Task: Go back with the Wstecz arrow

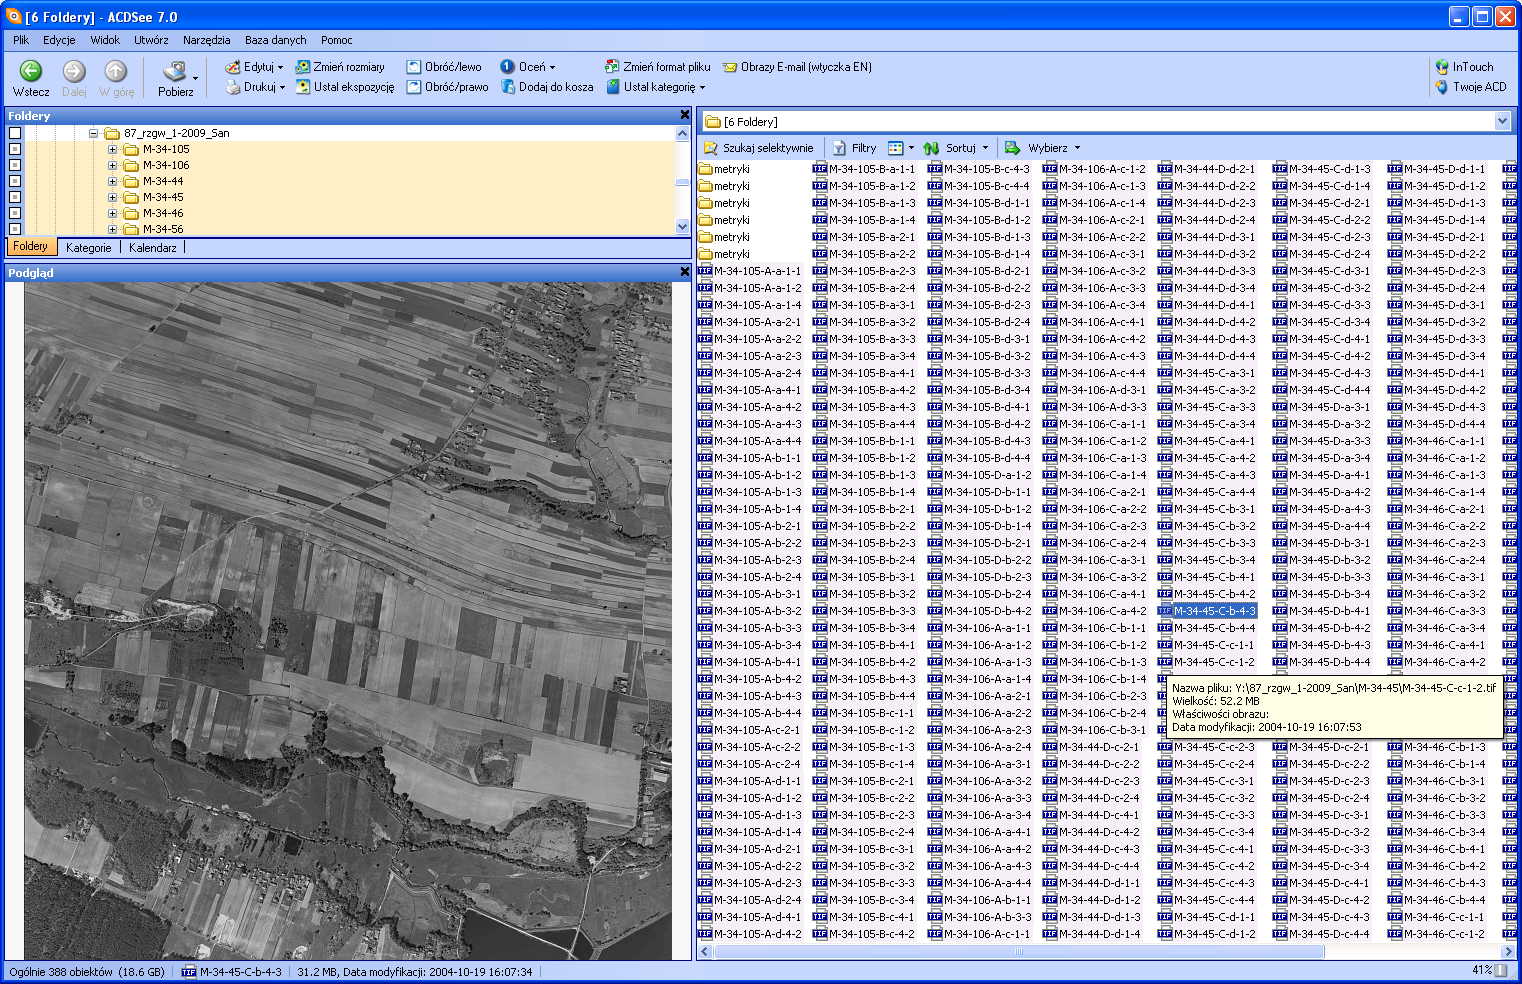Action: click(31, 78)
